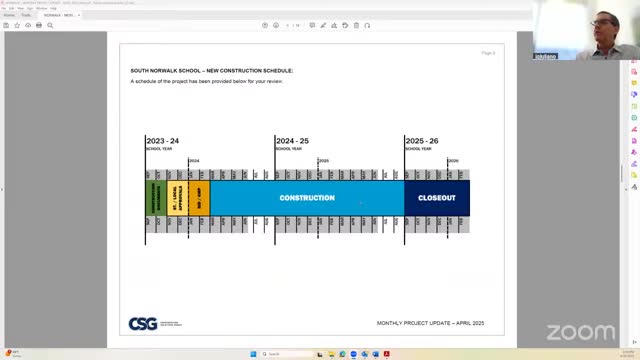
Task: Click the page number field
Action: 288,25
